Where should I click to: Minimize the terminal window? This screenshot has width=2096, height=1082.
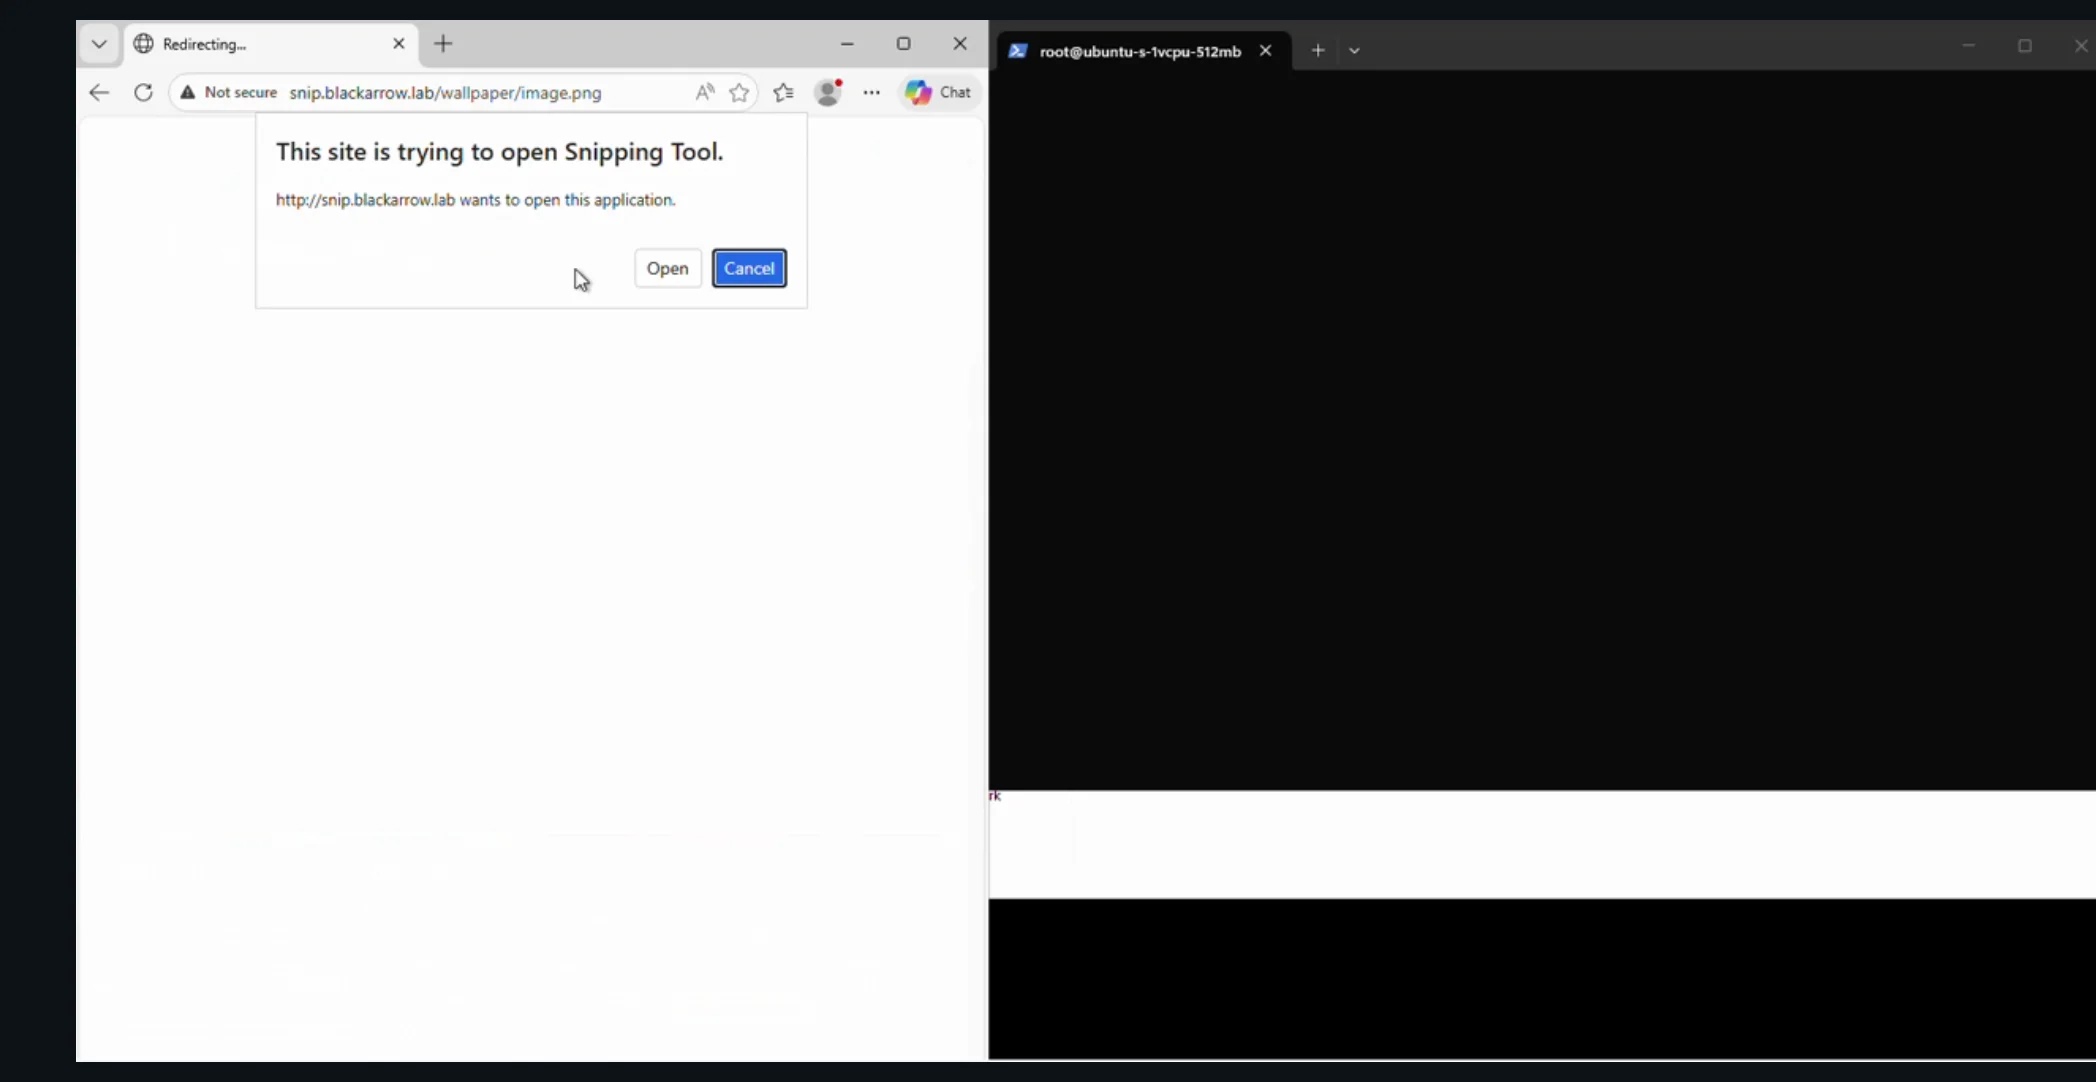(x=1968, y=46)
